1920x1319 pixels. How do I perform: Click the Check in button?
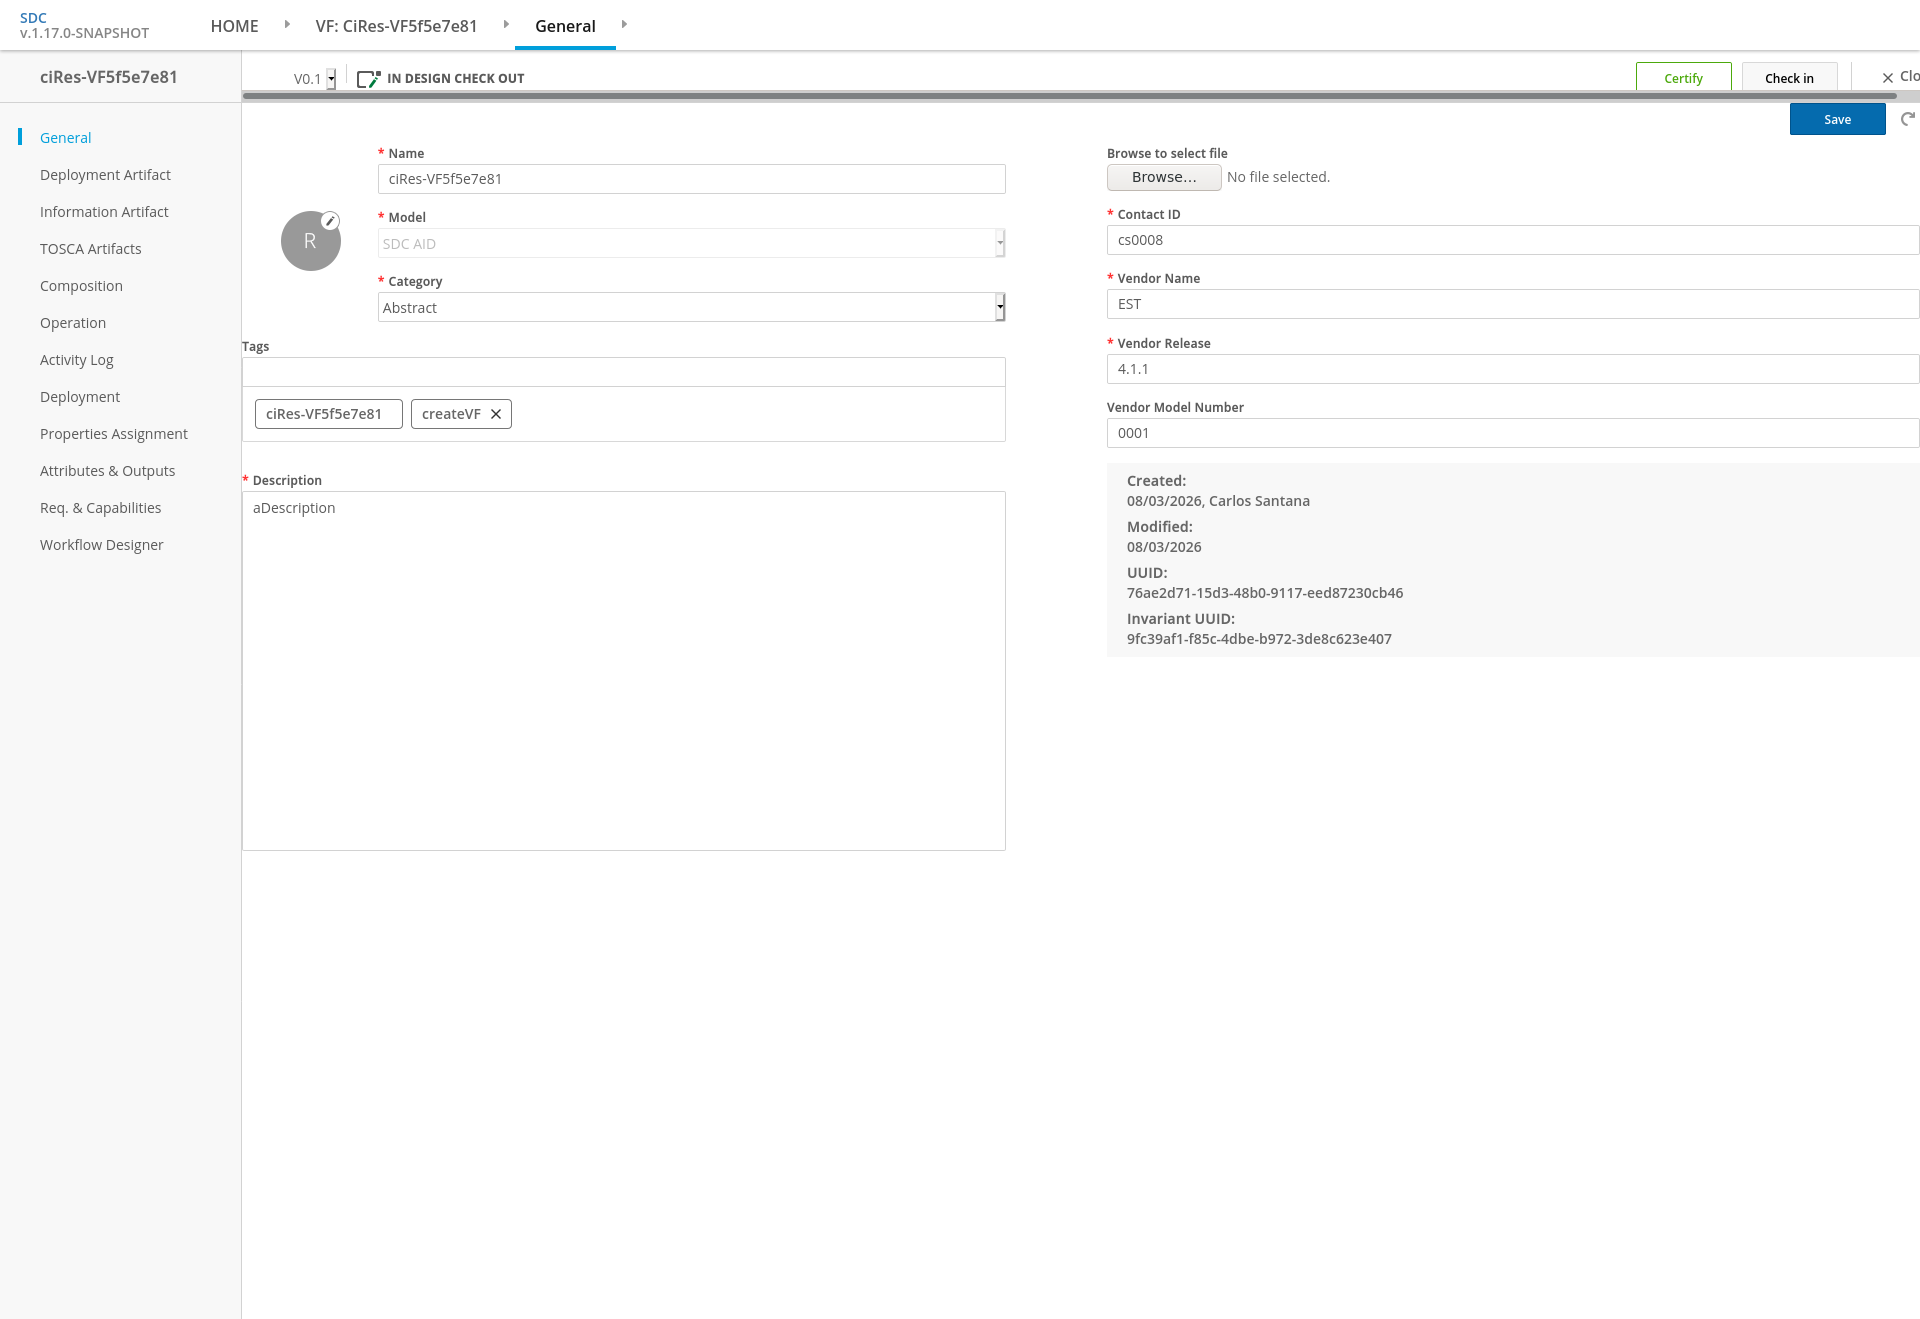click(x=1789, y=78)
